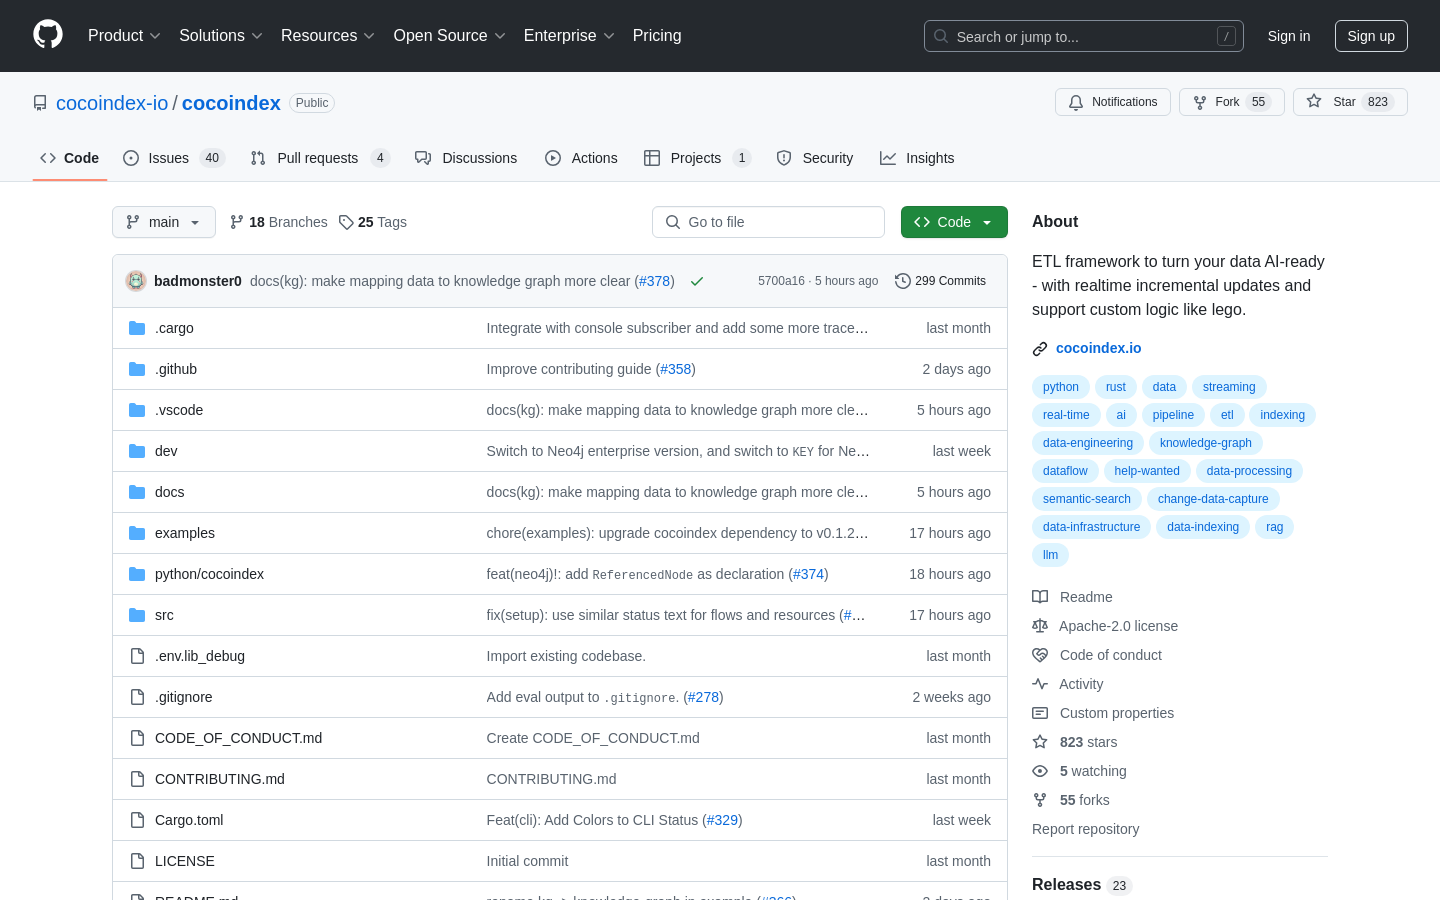This screenshot has width=1440, height=900.
Task: Click the .vscode folder icon
Action: [137, 410]
